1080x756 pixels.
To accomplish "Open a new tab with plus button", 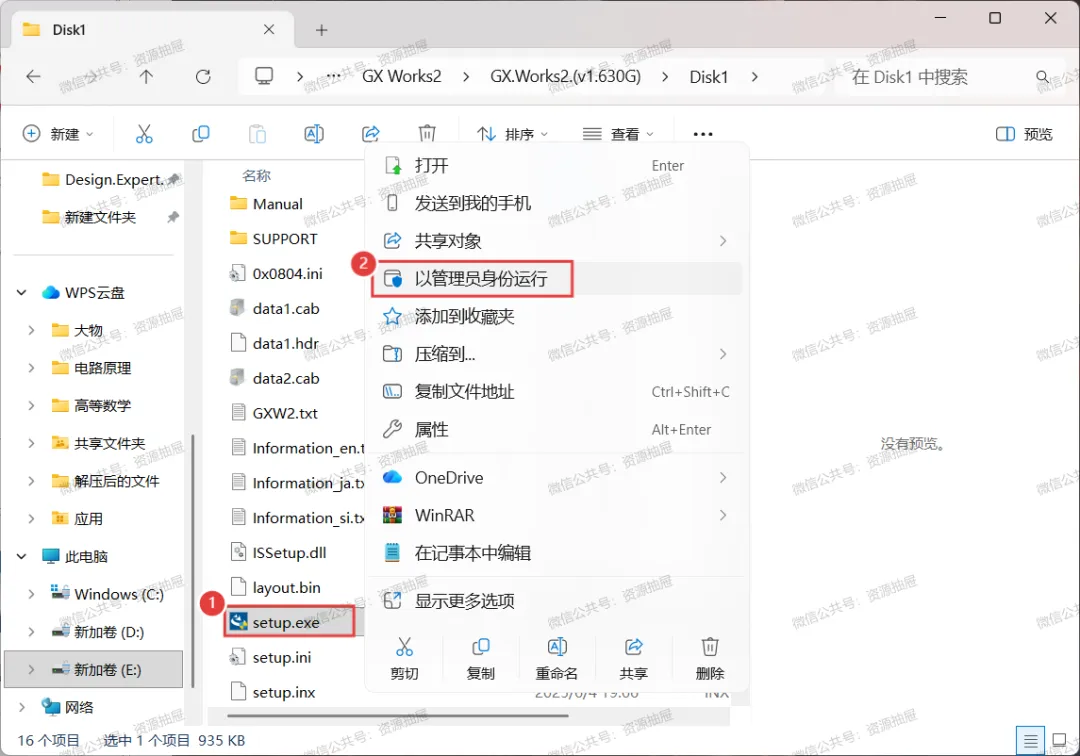I will (x=322, y=30).
